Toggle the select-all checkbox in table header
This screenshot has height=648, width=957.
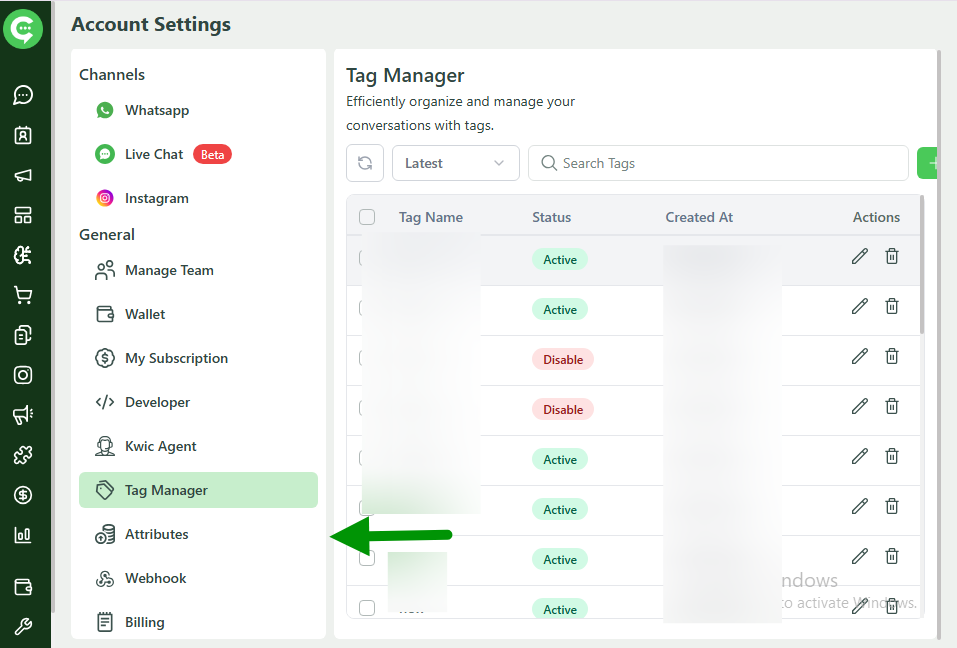tap(367, 217)
